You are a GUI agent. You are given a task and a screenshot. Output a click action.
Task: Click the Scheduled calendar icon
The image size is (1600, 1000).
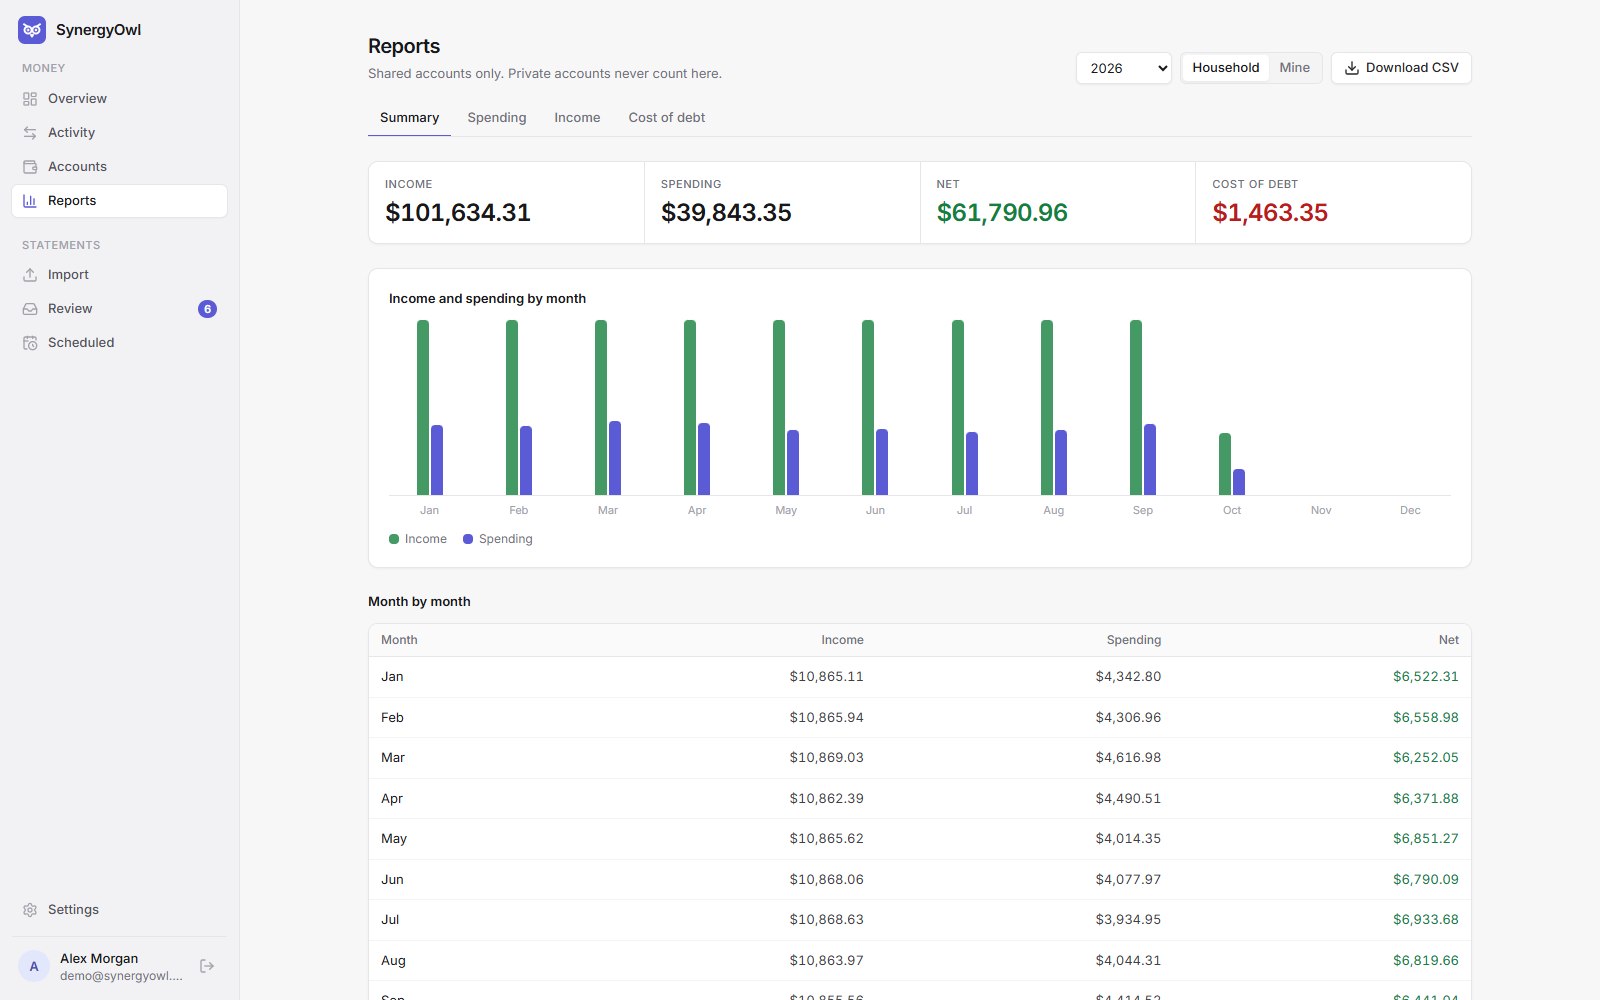tap(30, 343)
